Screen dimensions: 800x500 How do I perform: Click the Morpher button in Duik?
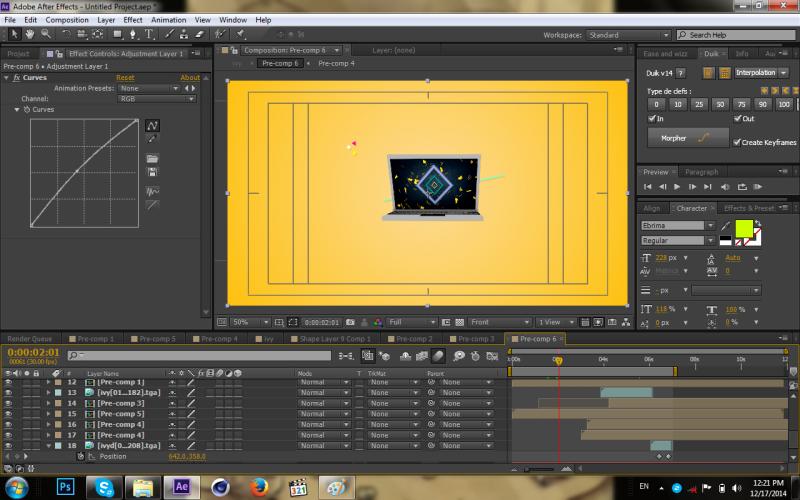click(689, 138)
